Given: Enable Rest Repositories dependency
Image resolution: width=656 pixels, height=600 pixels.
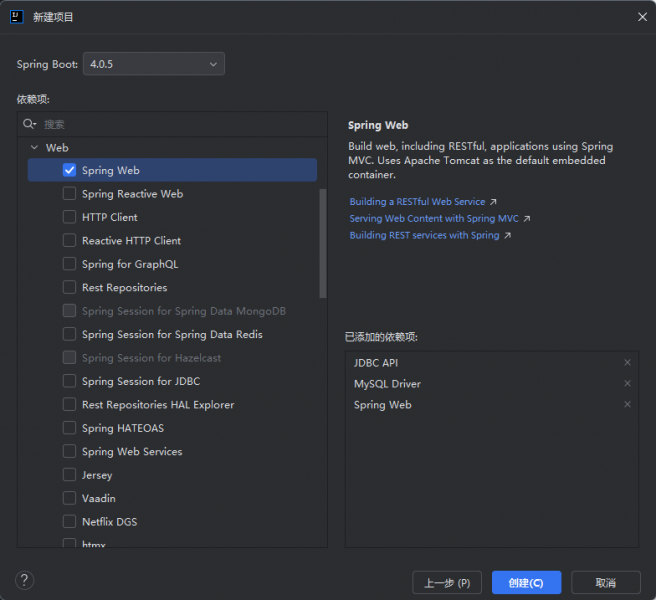Looking at the screenshot, I should pos(69,287).
